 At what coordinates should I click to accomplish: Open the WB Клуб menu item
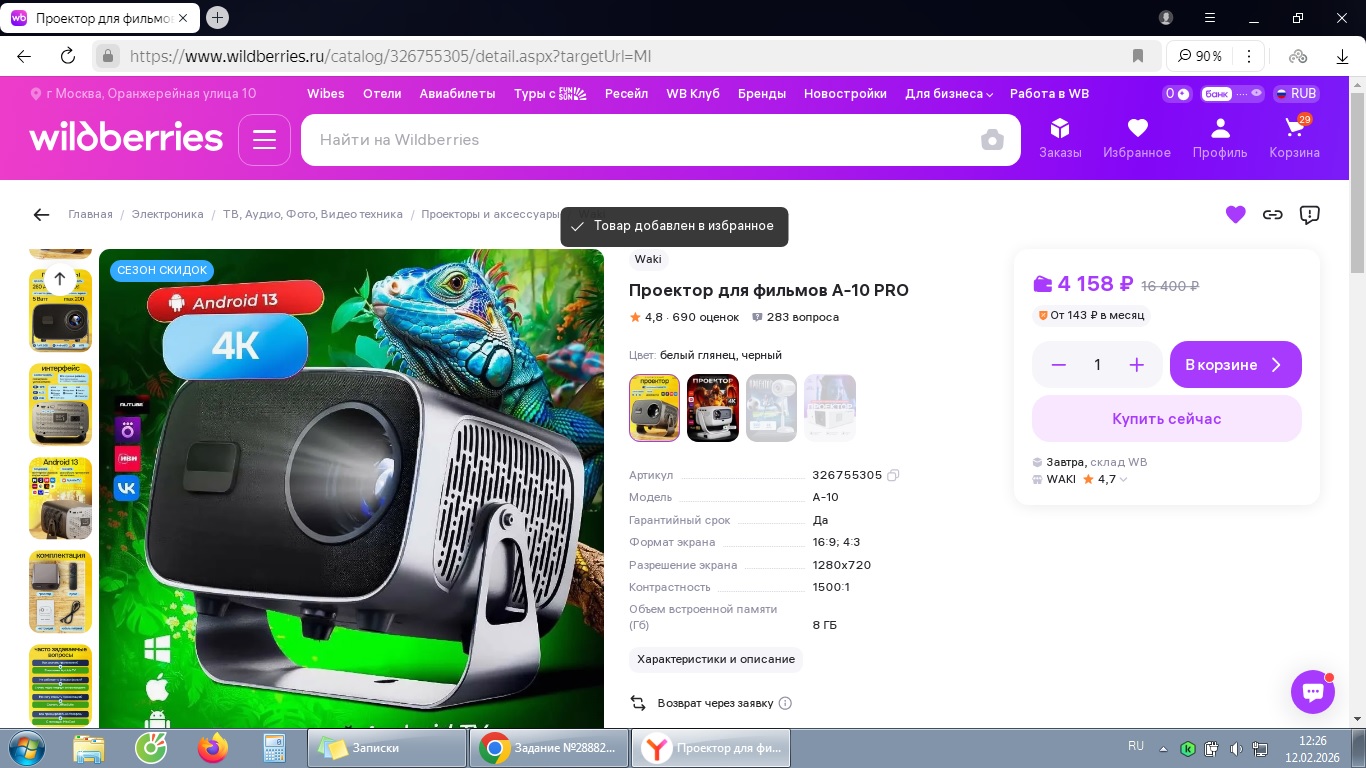pyautogui.click(x=693, y=94)
